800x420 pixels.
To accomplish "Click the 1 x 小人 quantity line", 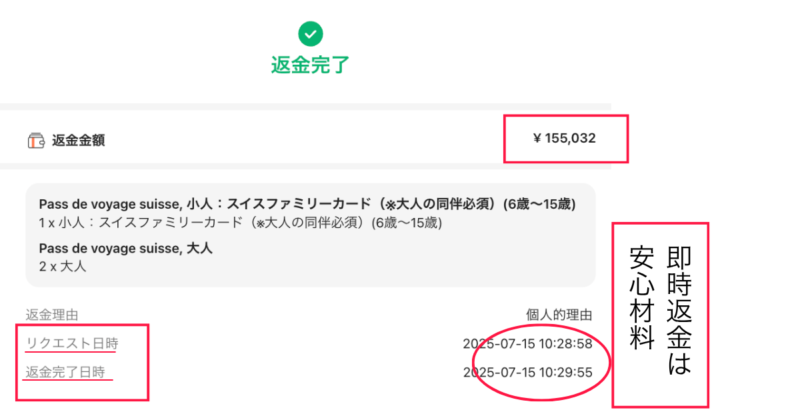I will (x=240, y=222).
